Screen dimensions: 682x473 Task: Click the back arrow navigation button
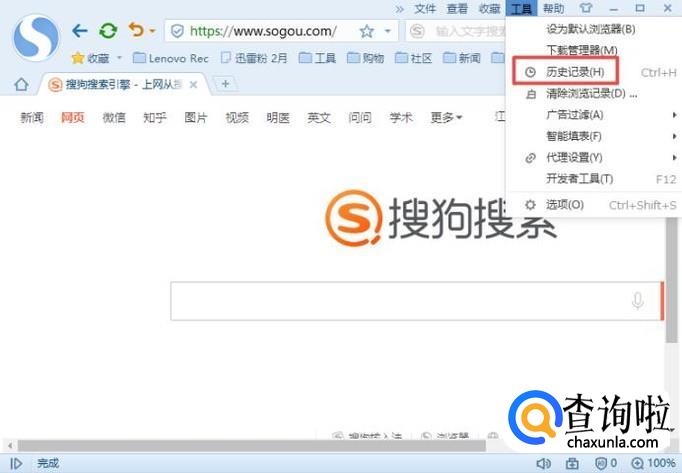point(80,31)
